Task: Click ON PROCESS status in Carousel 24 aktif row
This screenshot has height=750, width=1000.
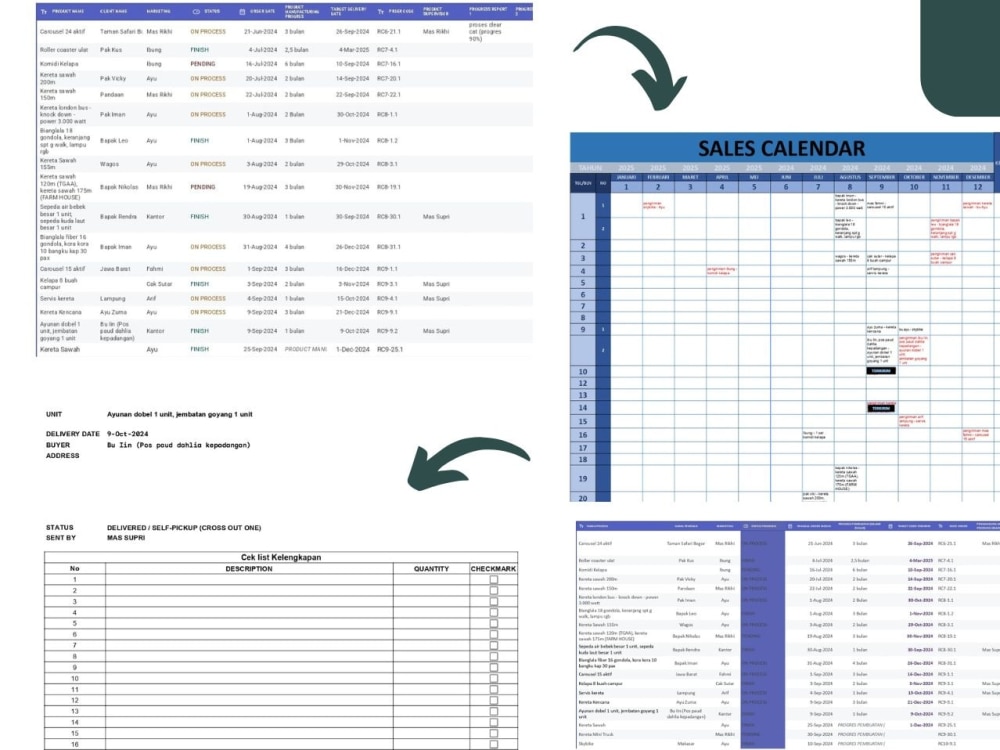Action: tap(208, 31)
